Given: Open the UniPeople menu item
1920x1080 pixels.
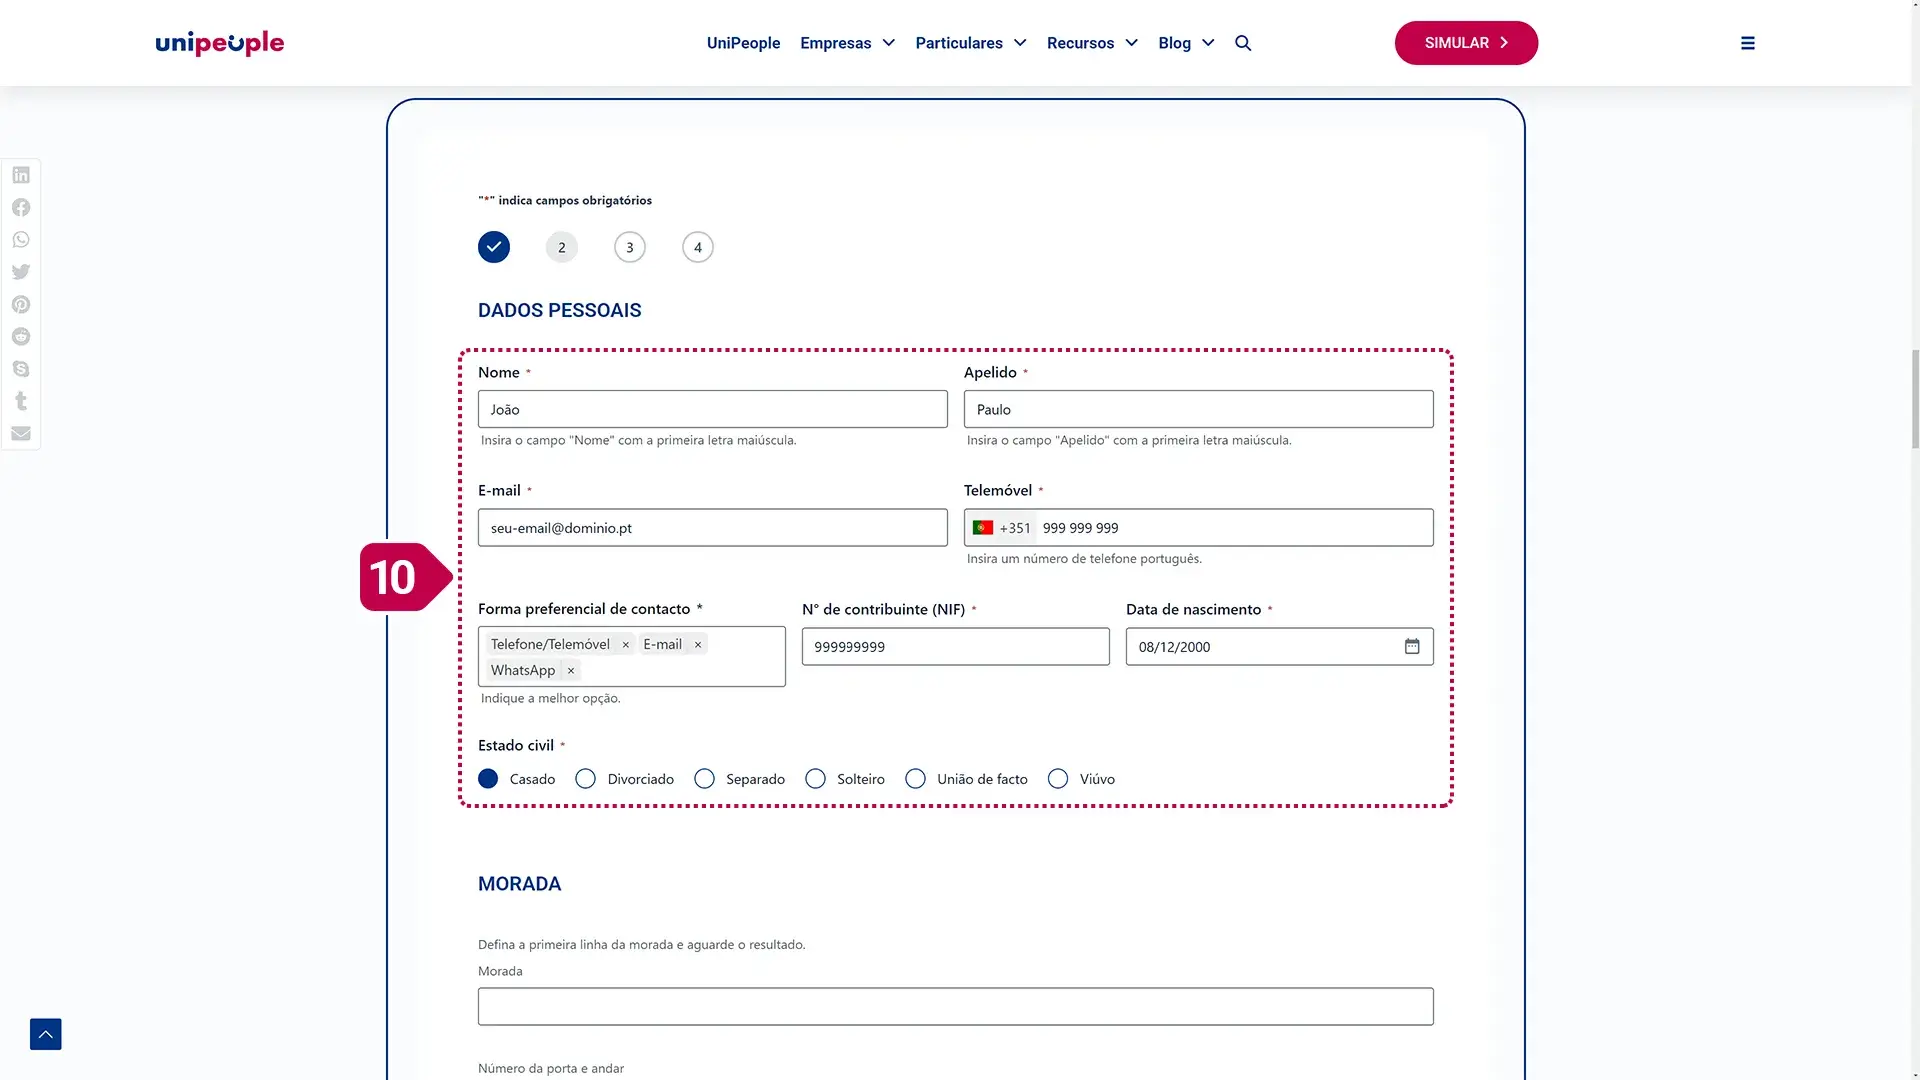Looking at the screenshot, I should [743, 43].
